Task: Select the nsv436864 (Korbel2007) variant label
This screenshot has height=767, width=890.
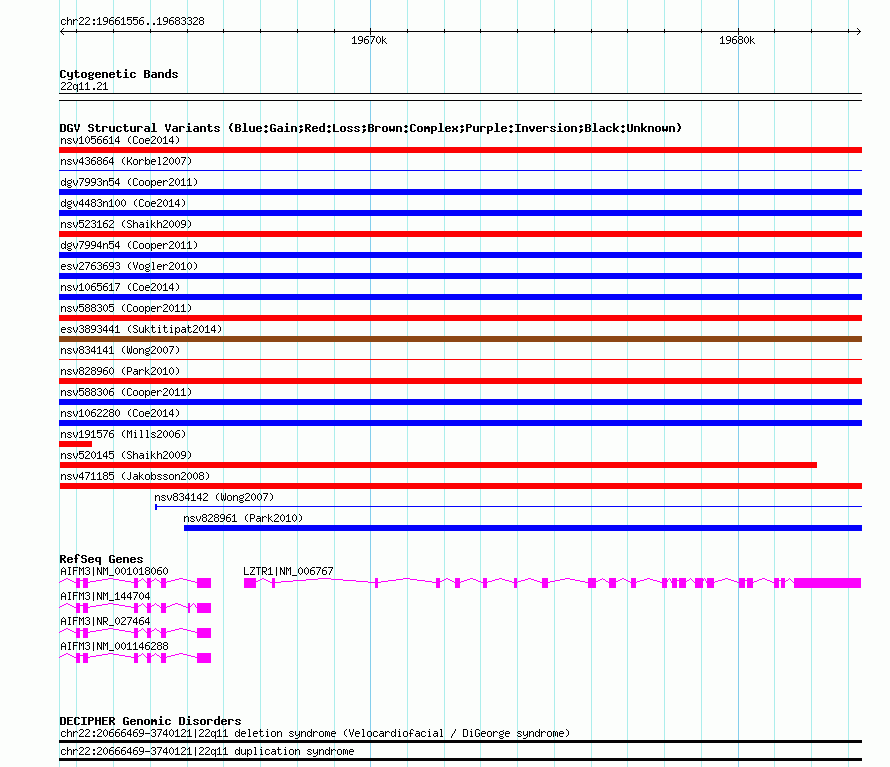Action: [126, 161]
